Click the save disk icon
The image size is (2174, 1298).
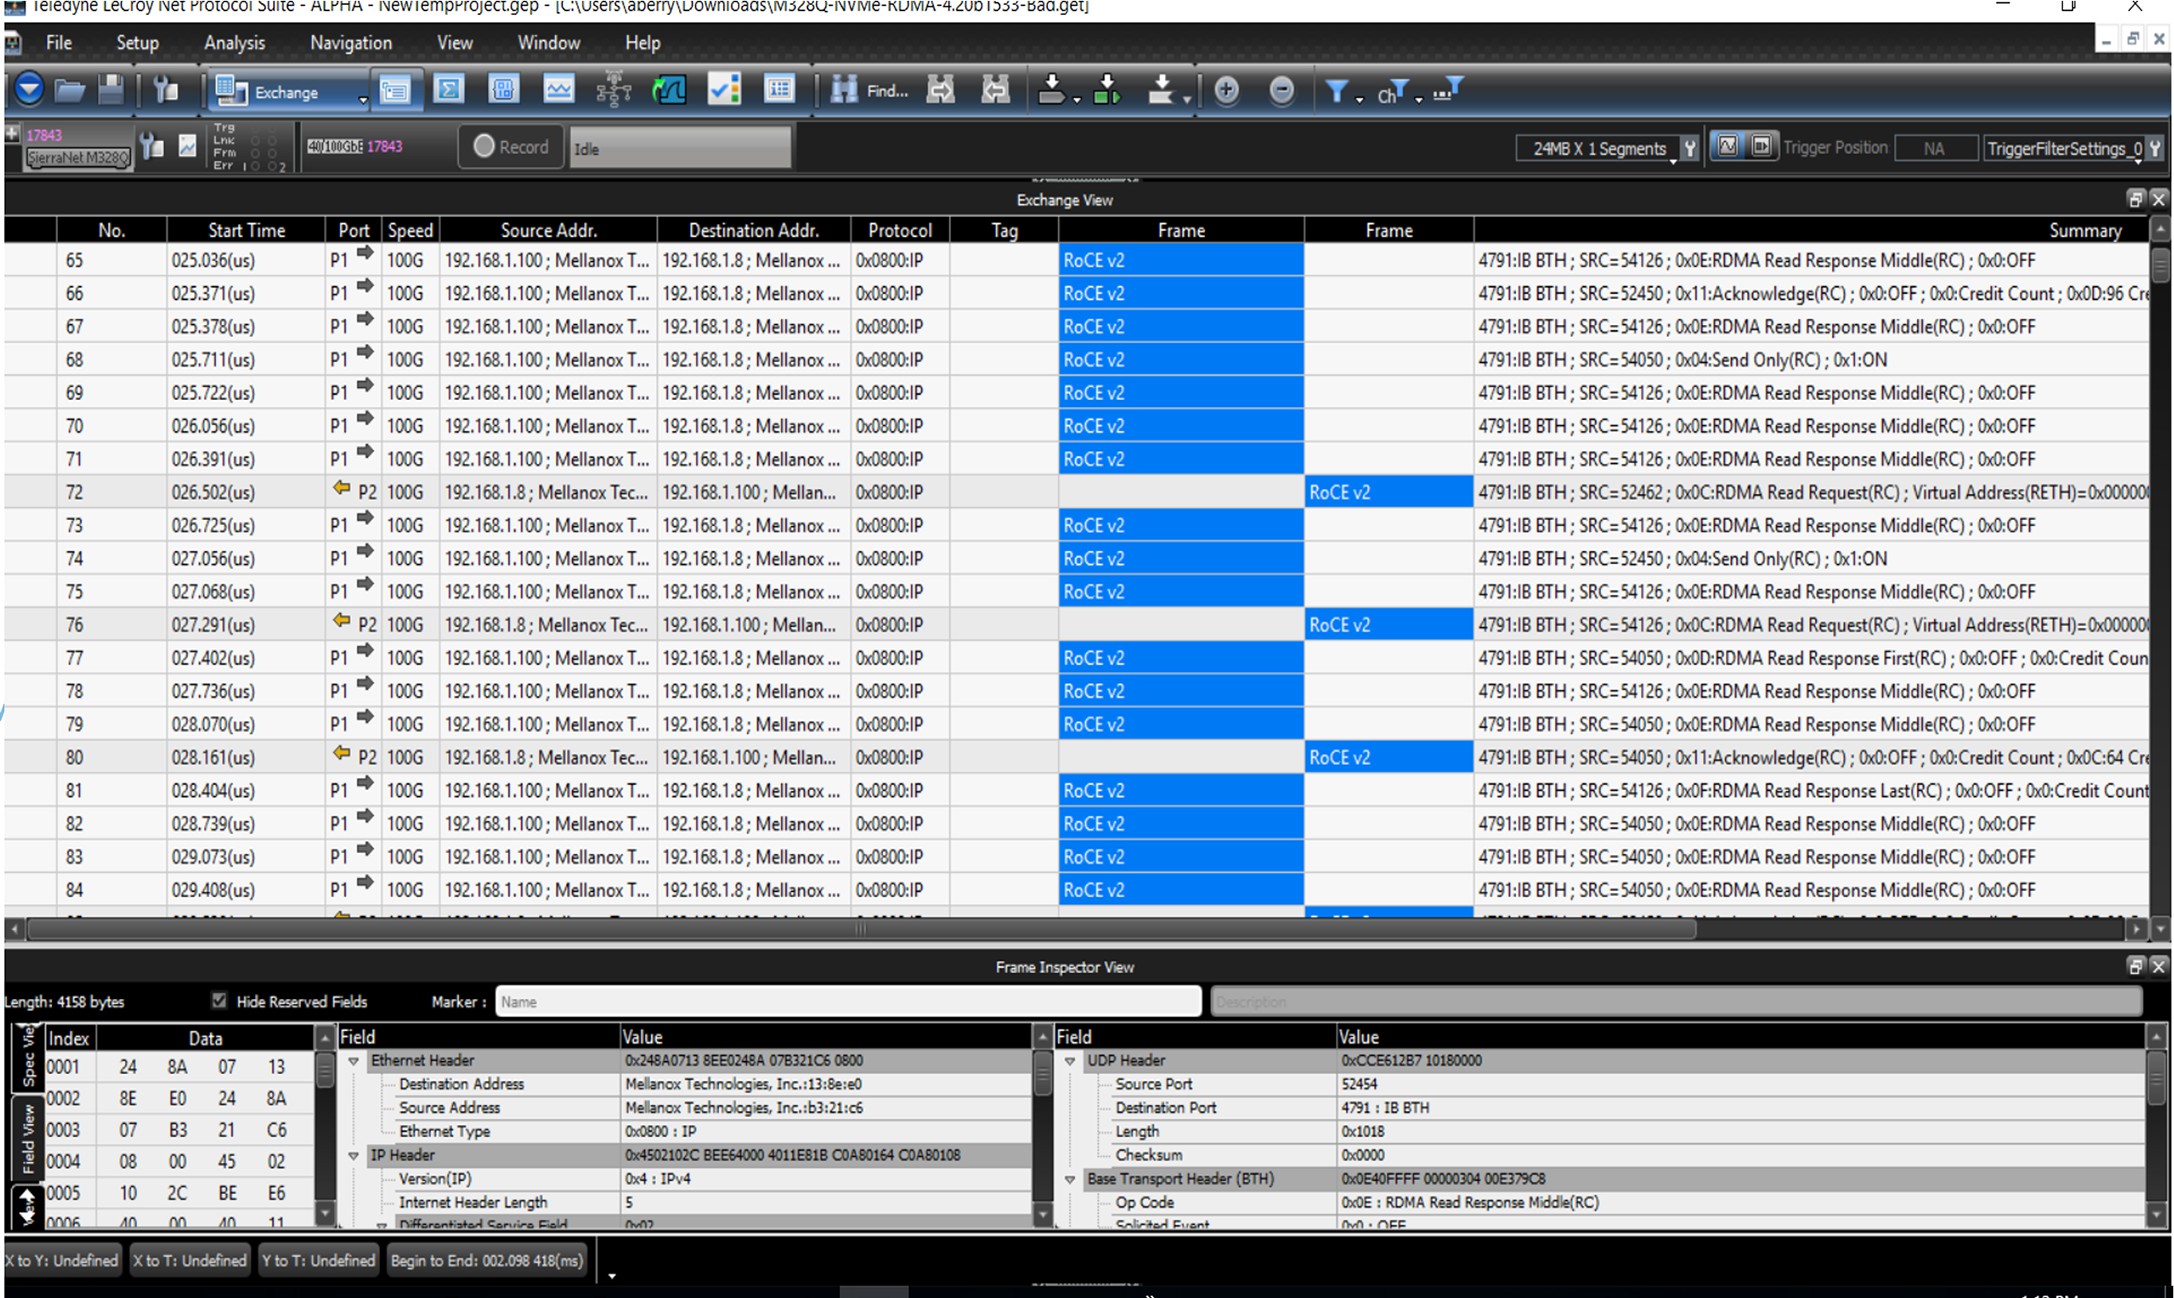point(111,91)
